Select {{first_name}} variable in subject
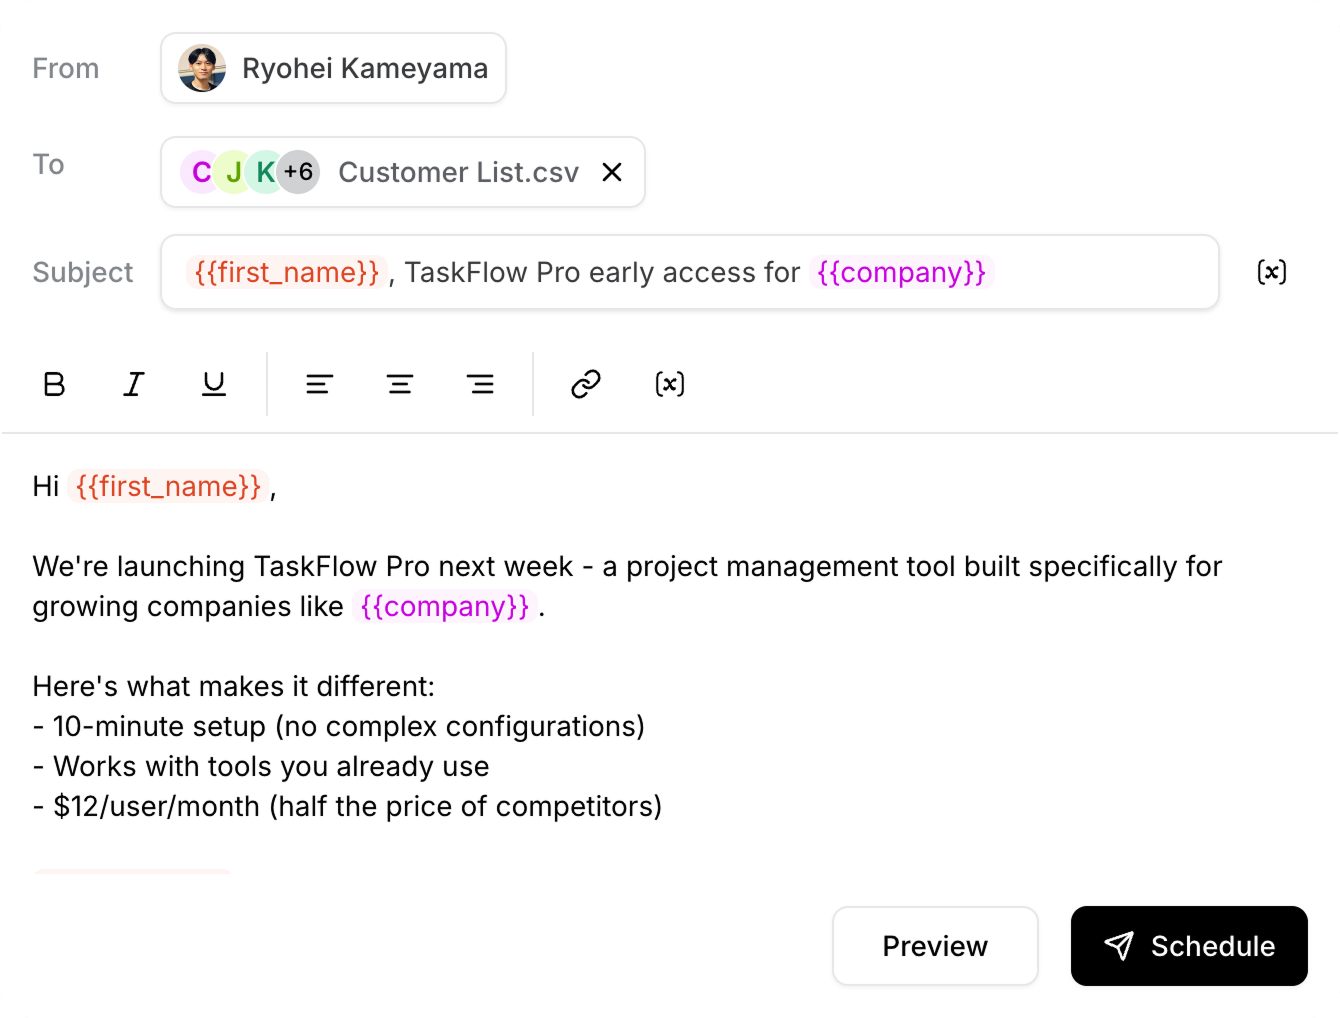1340x1018 pixels. click(287, 272)
